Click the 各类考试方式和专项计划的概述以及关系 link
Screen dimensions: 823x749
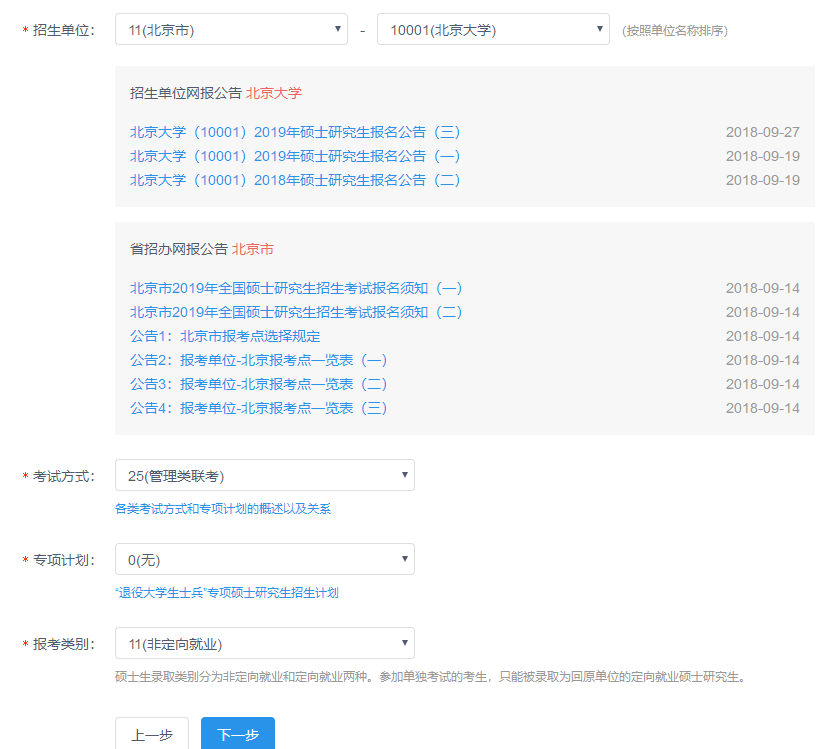[x=223, y=509]
